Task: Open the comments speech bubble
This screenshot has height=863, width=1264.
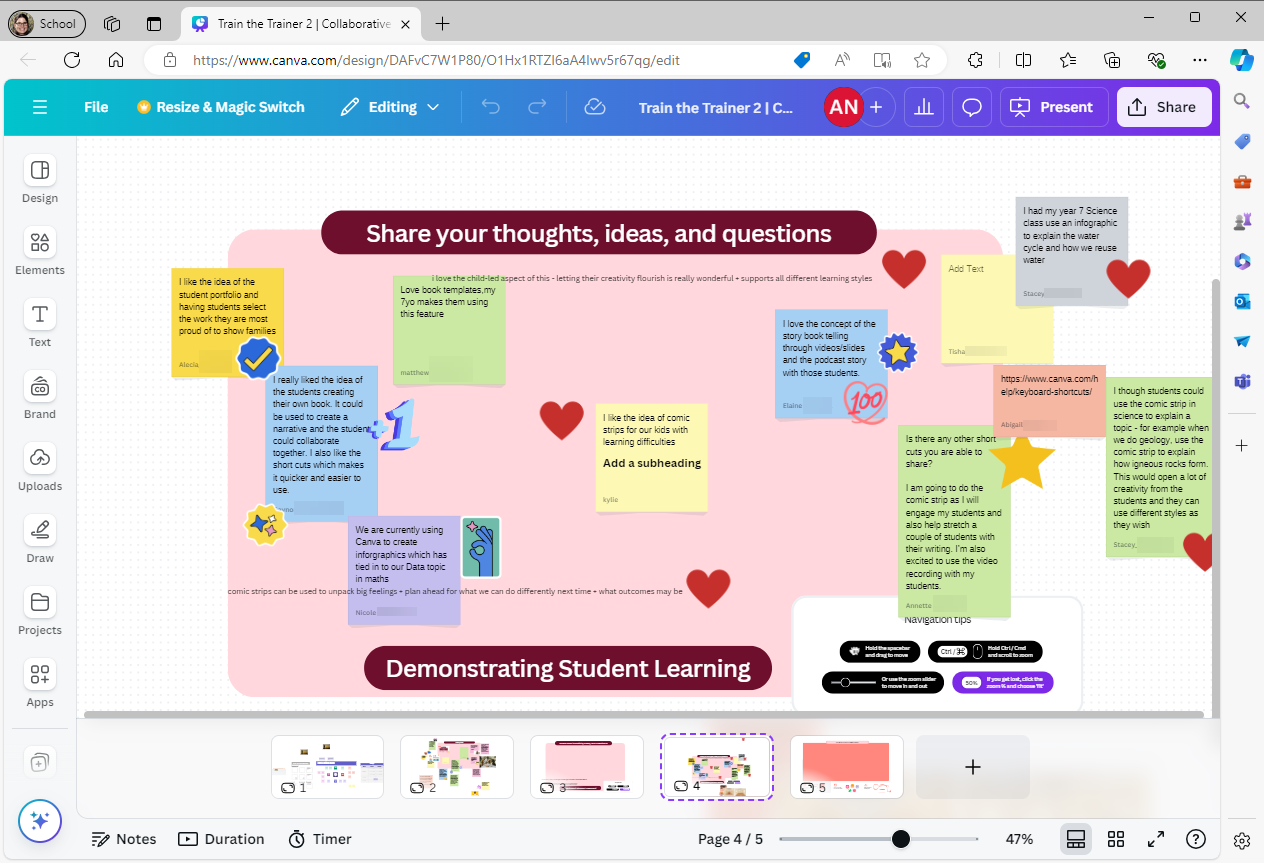Action: click(x=972, y=107)
